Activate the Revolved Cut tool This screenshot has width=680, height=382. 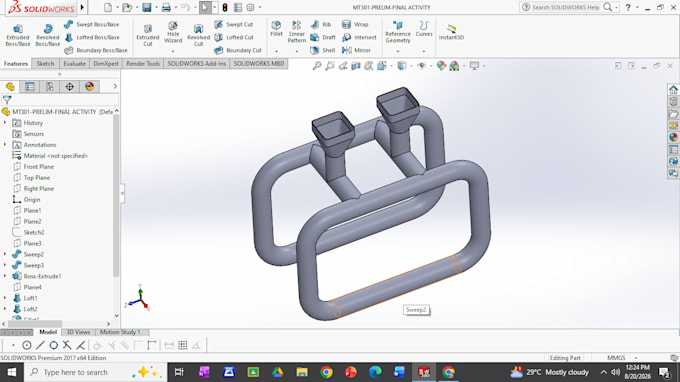click(x=198, y=35)
